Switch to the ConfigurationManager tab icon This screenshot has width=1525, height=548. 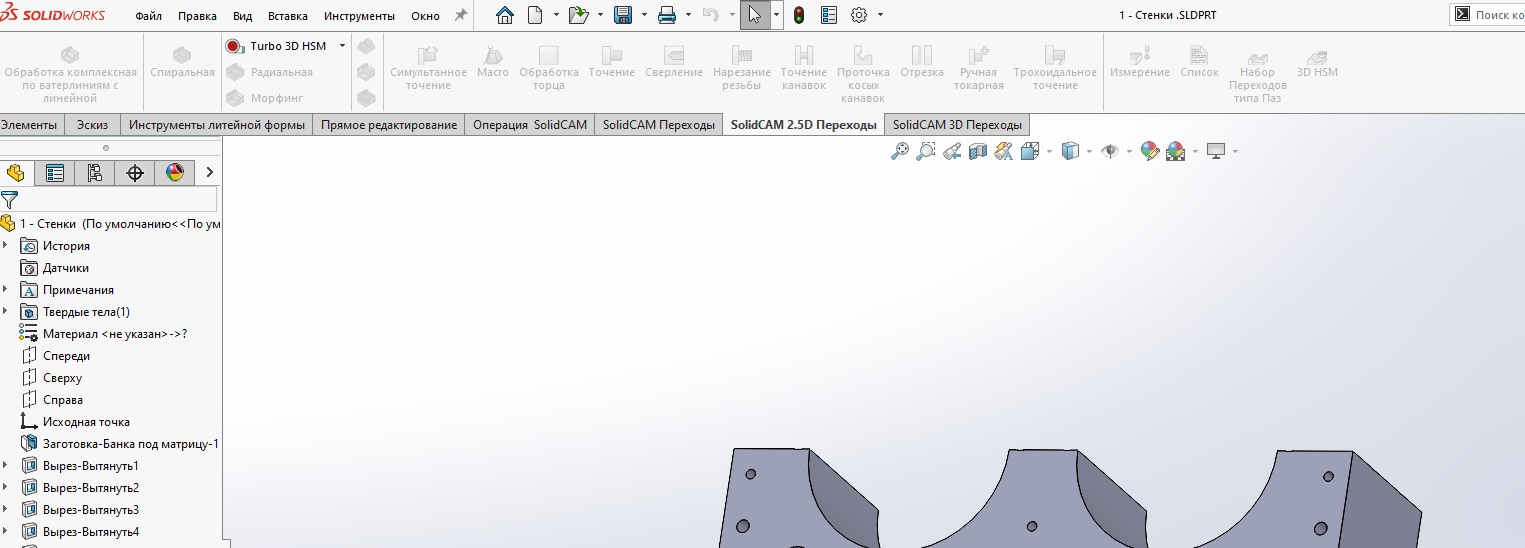click(95, 172)
